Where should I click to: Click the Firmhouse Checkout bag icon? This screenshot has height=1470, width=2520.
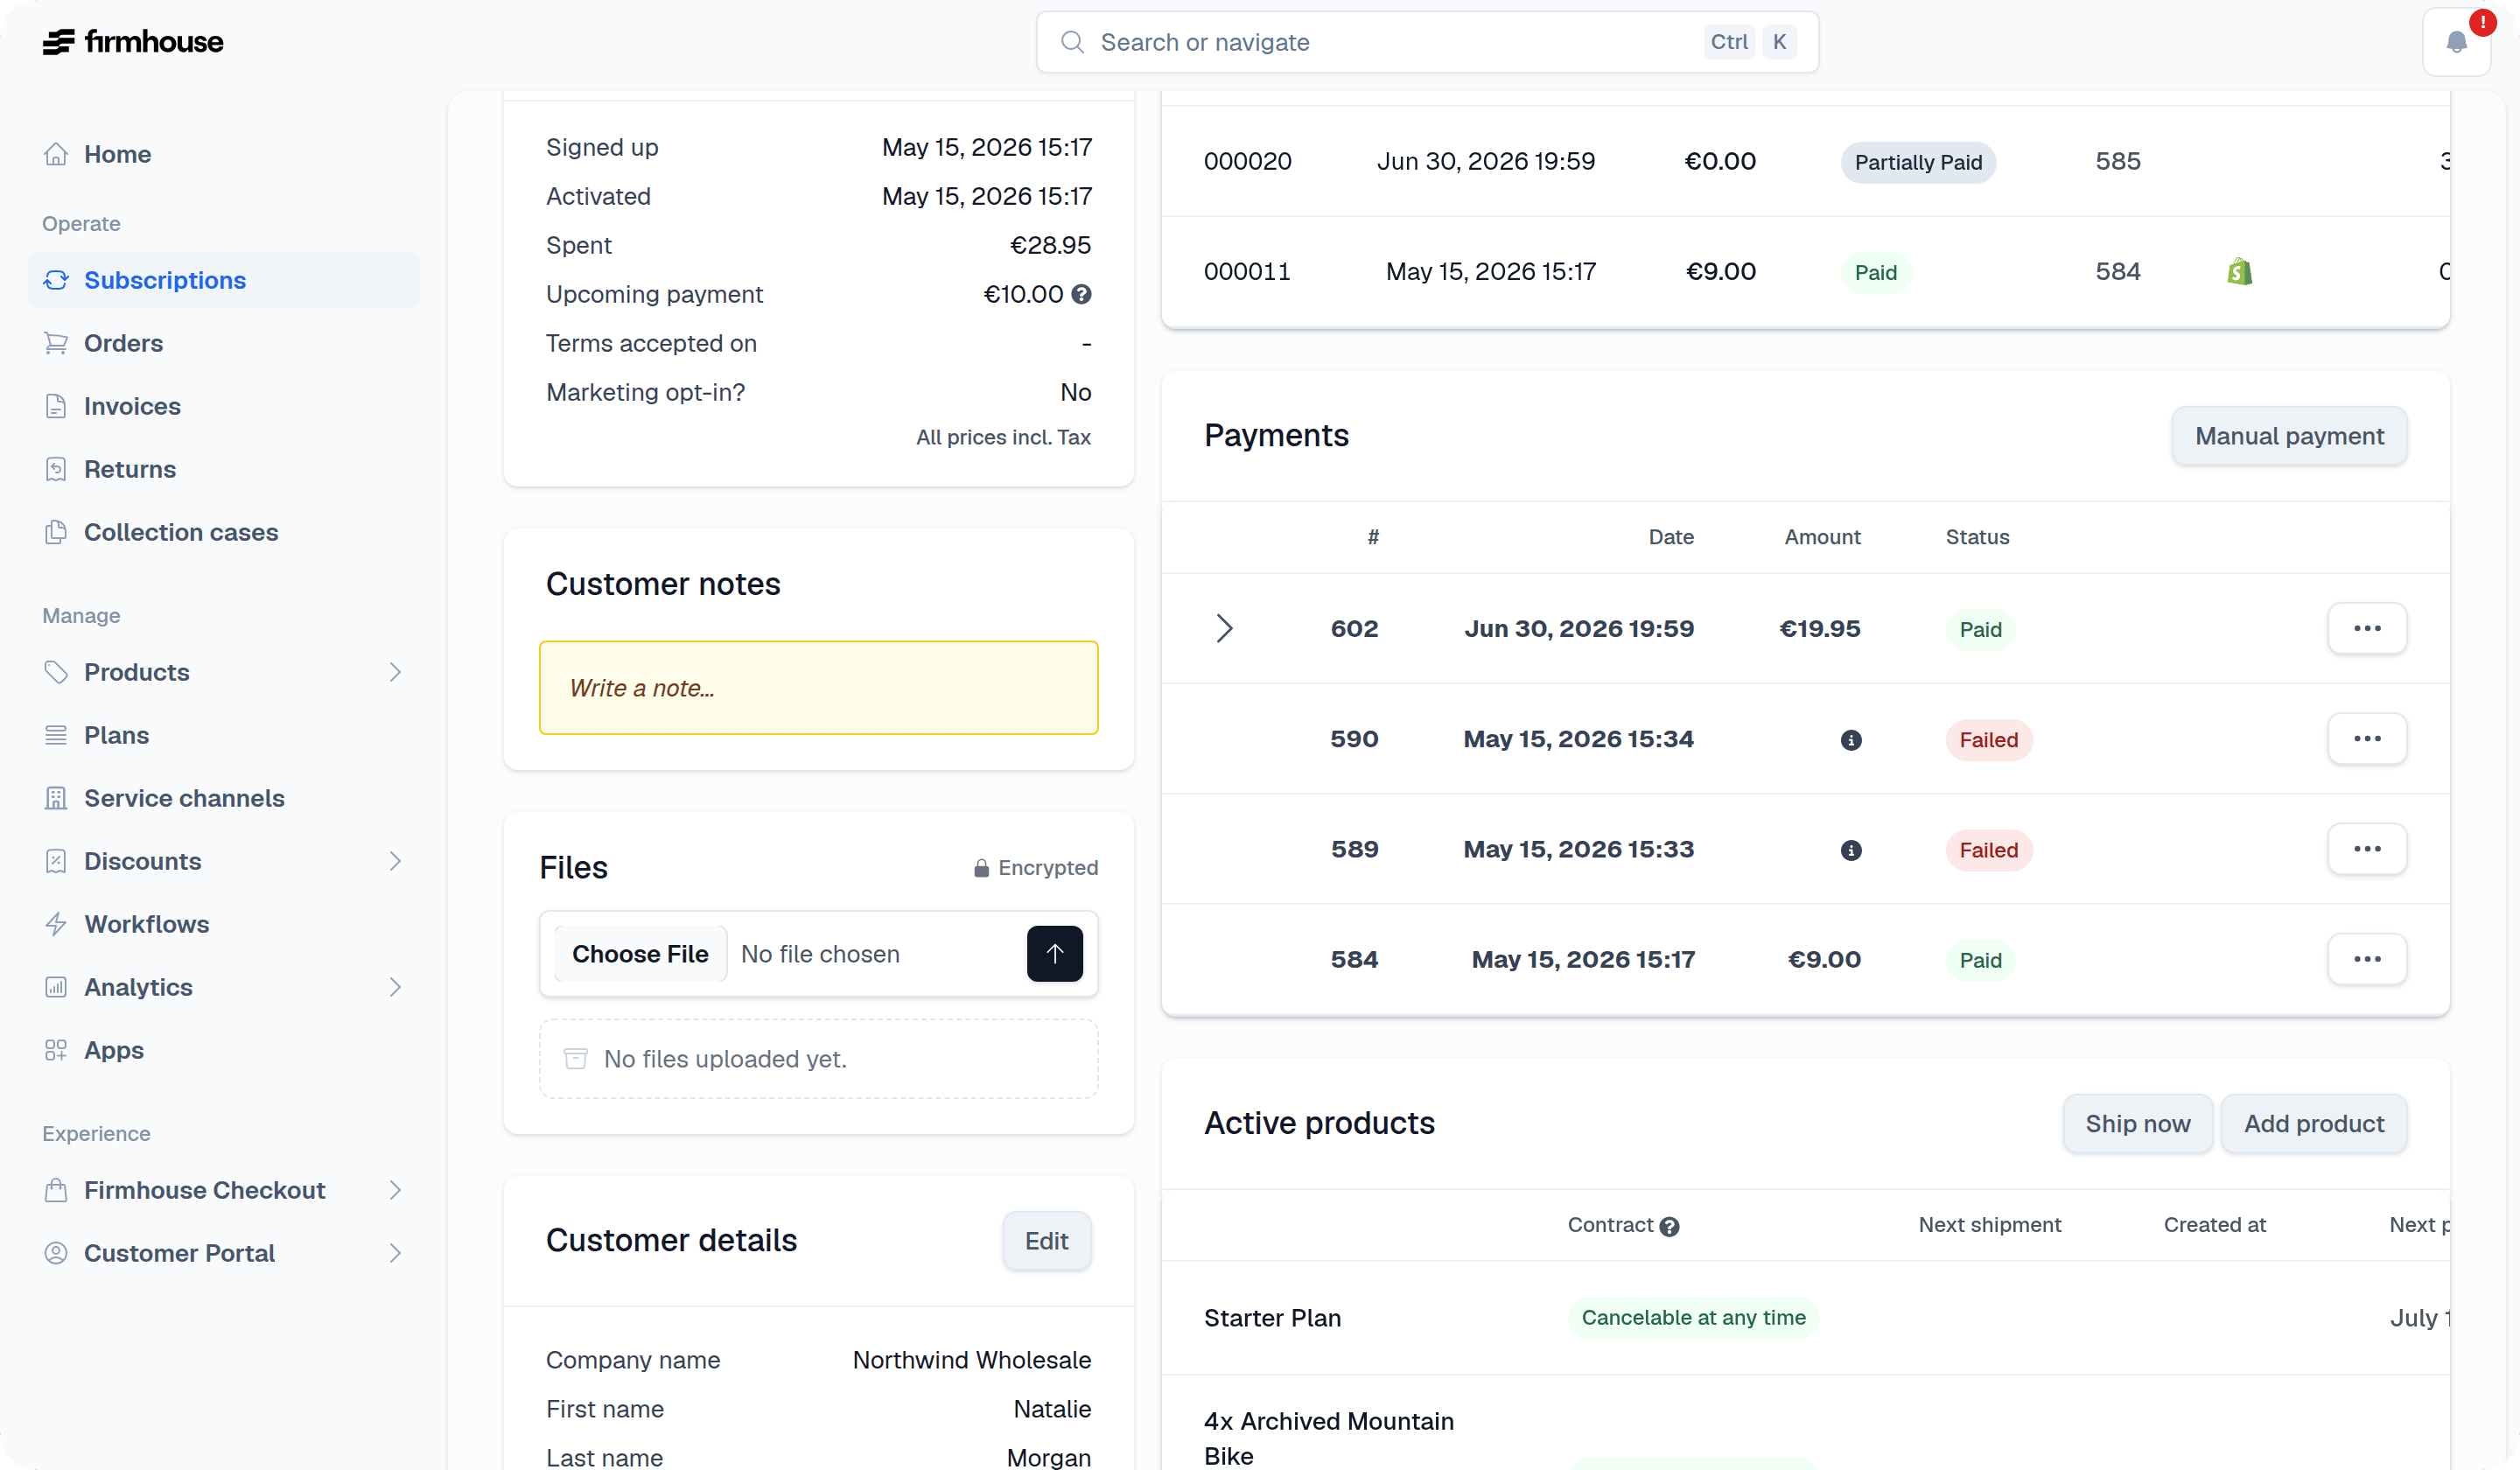pyautogui.click(x=56, y=1190)
